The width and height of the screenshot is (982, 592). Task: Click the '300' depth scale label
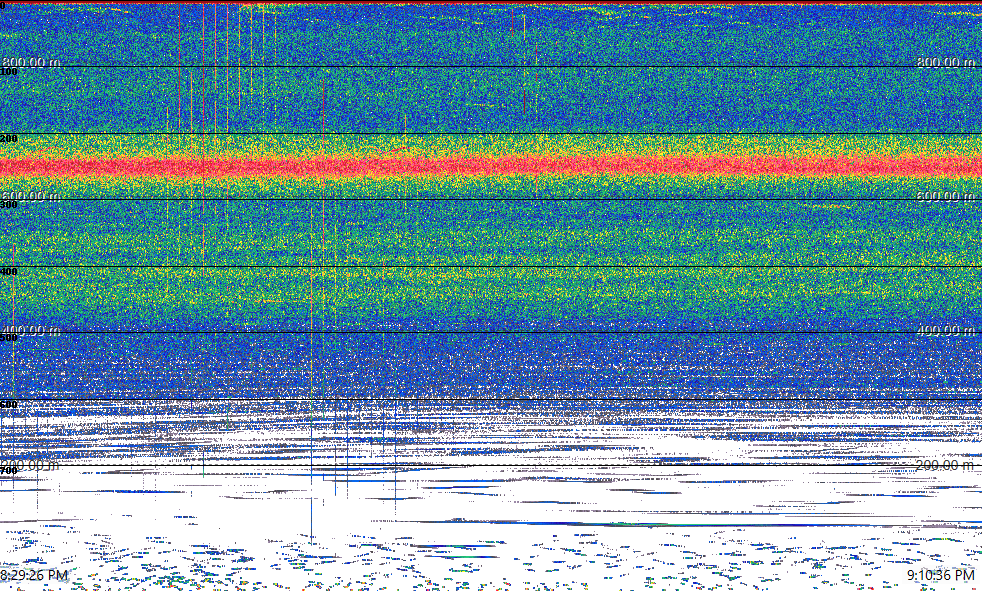[9, 204]
